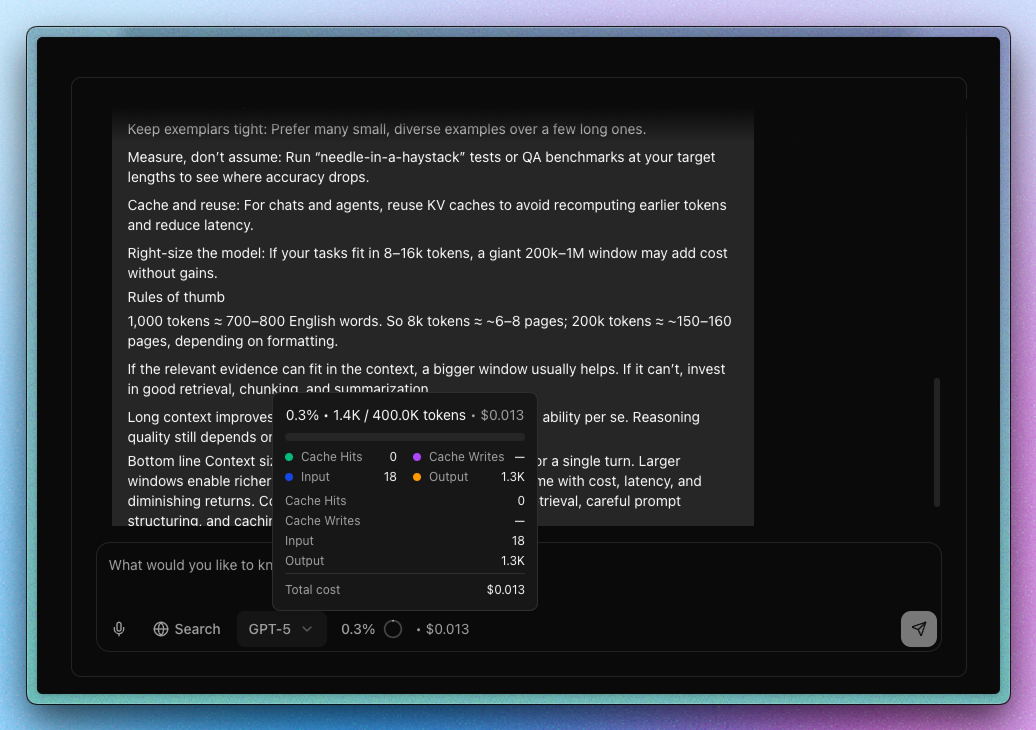
Task: Click the "Cache Writes" row in the breakdown list
Action: click(x=404, y=521)
